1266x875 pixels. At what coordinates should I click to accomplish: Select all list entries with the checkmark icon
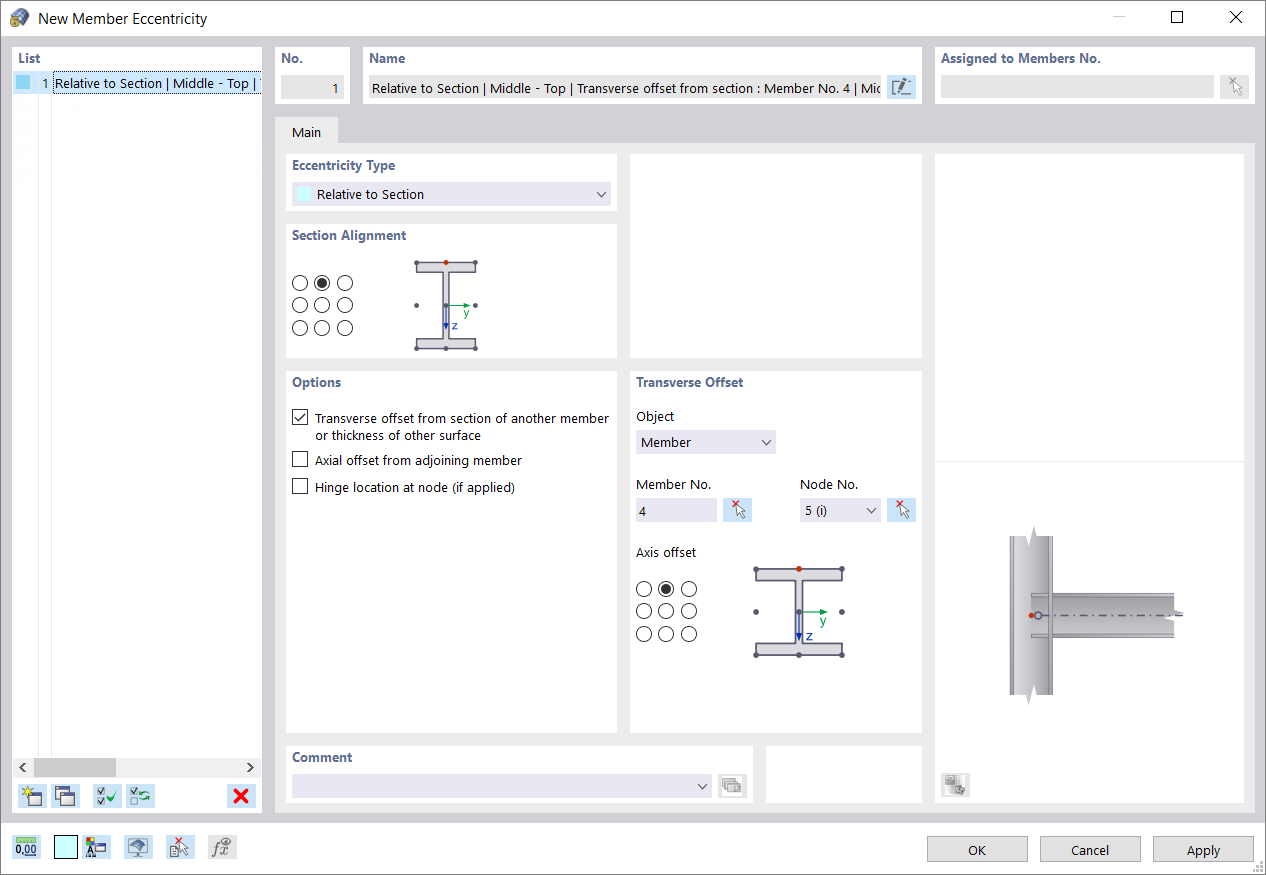(x=106, y=795)
